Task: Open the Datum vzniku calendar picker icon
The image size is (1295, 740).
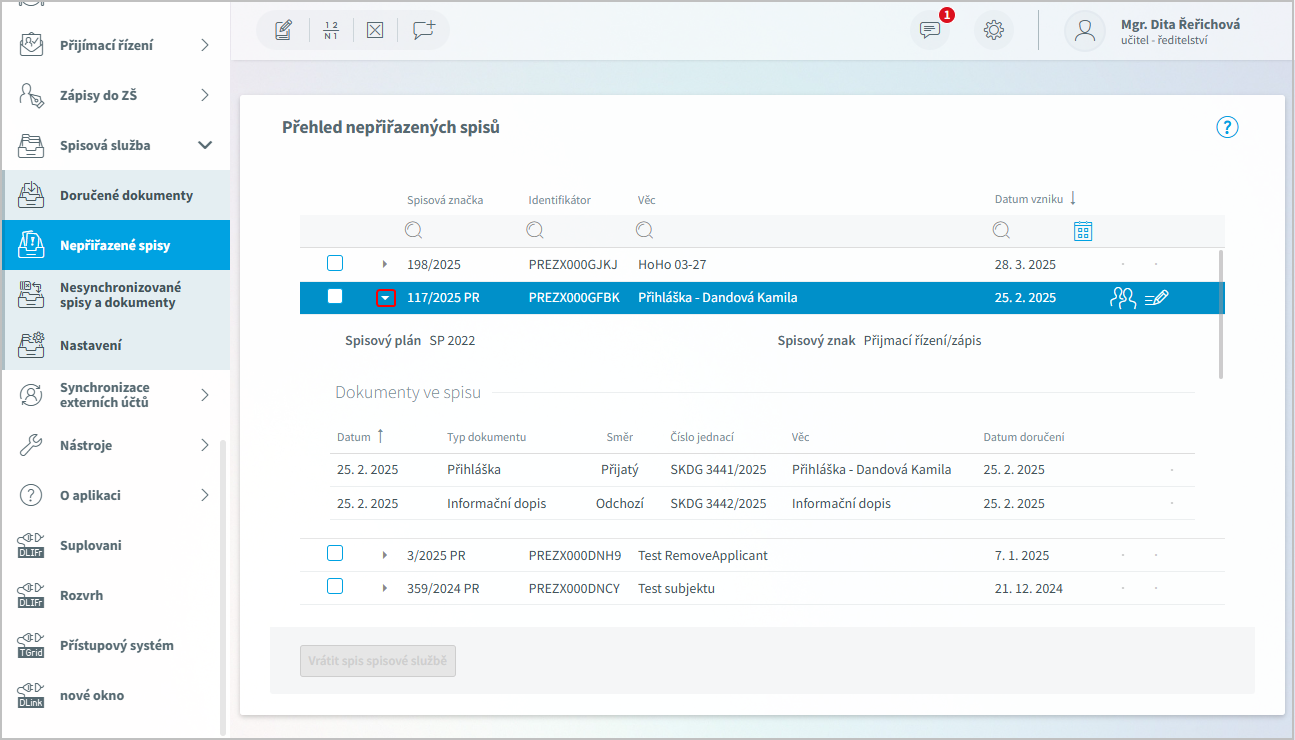Action: click(1082, 231)
